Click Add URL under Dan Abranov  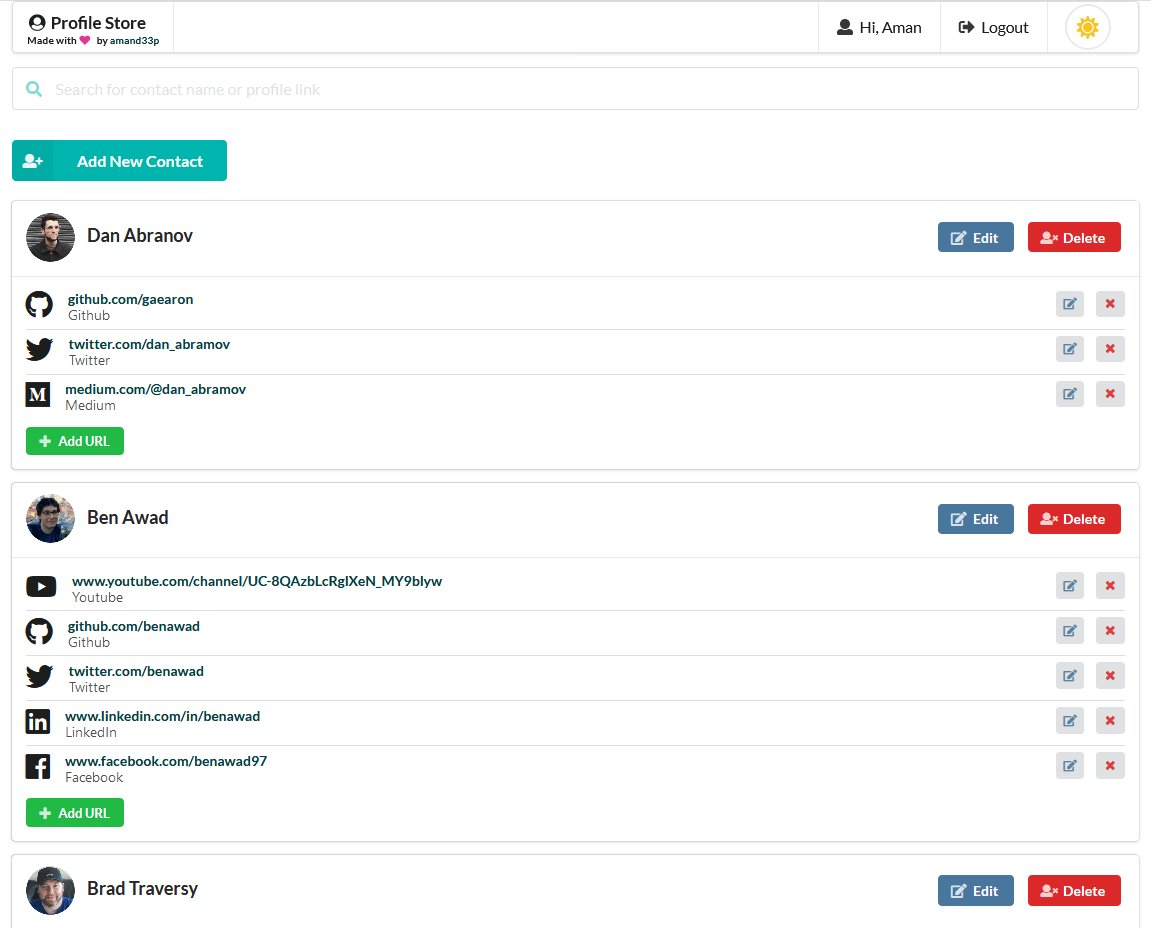tap(74, 440)
